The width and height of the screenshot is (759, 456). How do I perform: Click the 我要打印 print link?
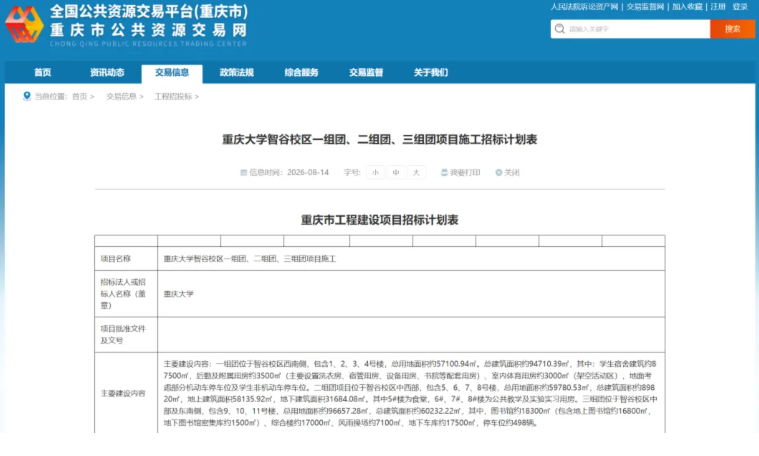[x=465, y=172]
